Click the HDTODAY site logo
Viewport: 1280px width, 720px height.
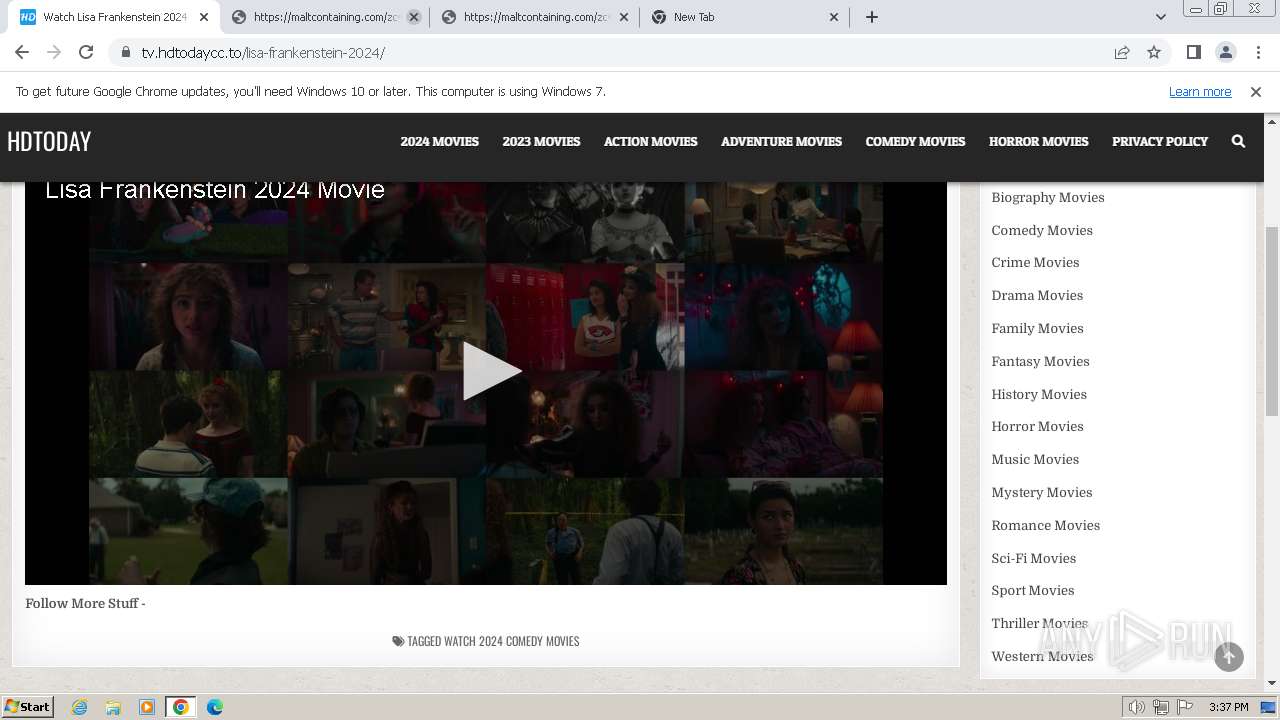(x=49, y=141)
